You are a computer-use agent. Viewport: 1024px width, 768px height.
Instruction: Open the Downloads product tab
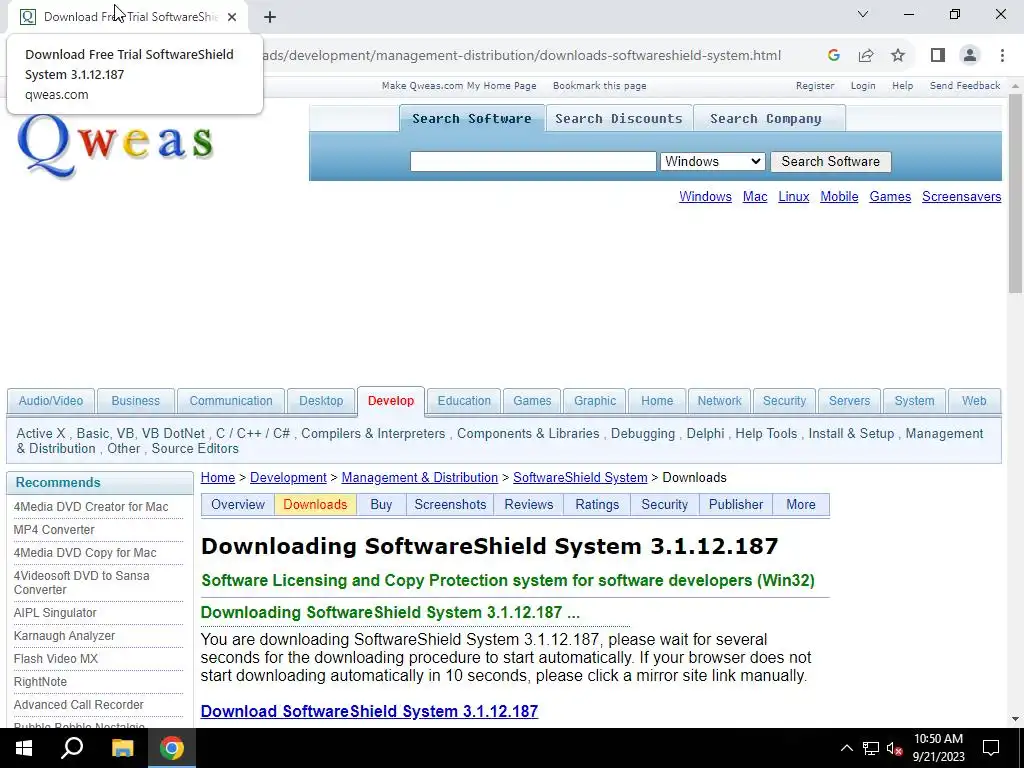(x=315, y=505)
